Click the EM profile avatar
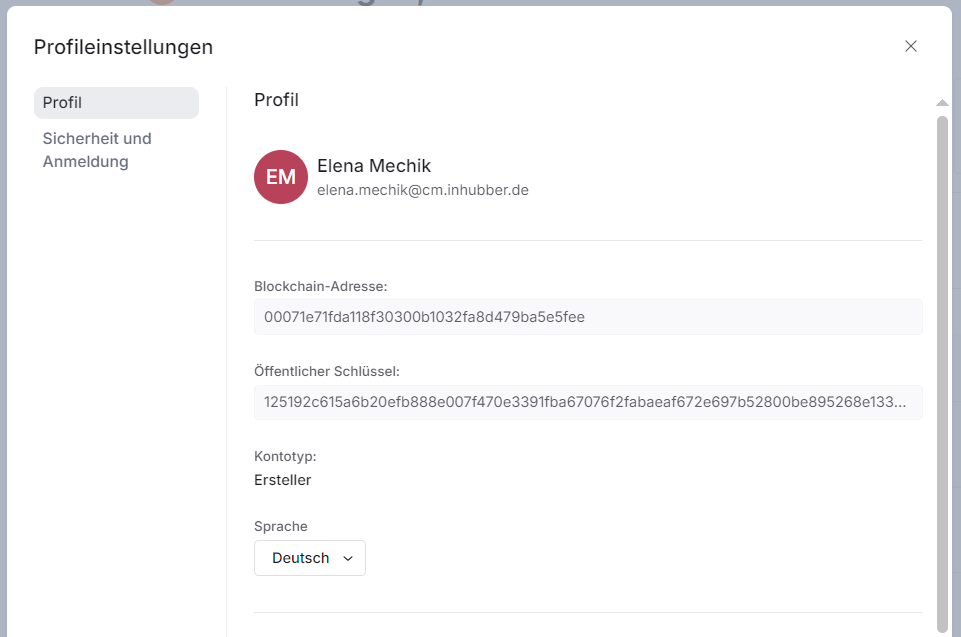Image resolution: width=961 pixels, height=637 pixels. click(281, 177)
